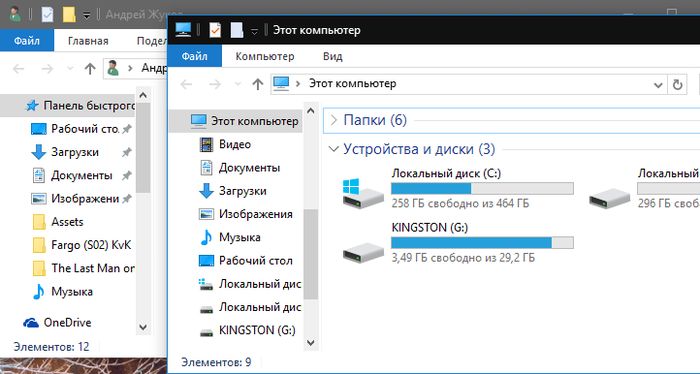Screen dimensions: 700x374
Task: Open address bar history dropdown
Action: coord(658,84)
